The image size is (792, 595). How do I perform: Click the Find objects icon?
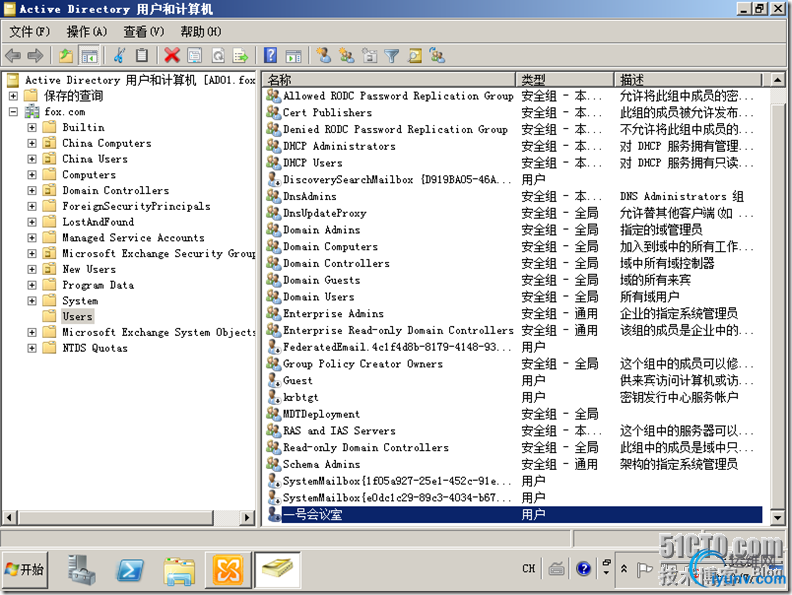pyautogui.click(x=415, y=56)
